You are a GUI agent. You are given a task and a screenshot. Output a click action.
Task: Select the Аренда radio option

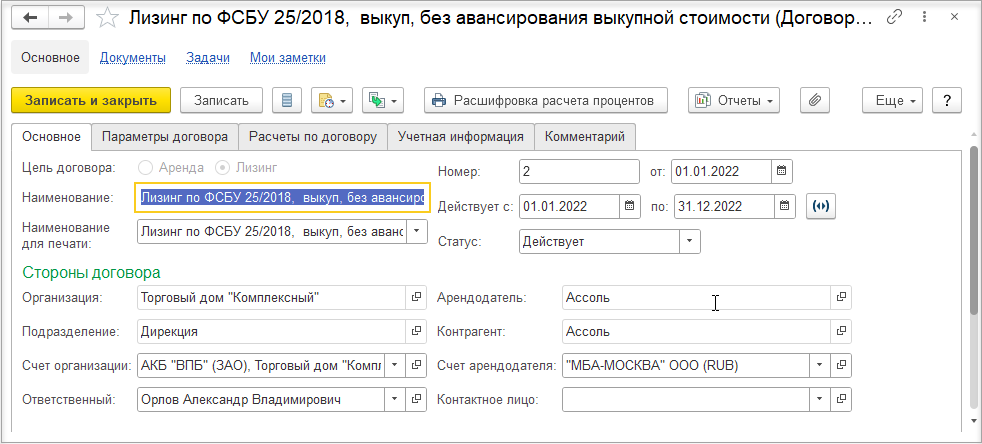pyautogui.click(x=145, y=168)
